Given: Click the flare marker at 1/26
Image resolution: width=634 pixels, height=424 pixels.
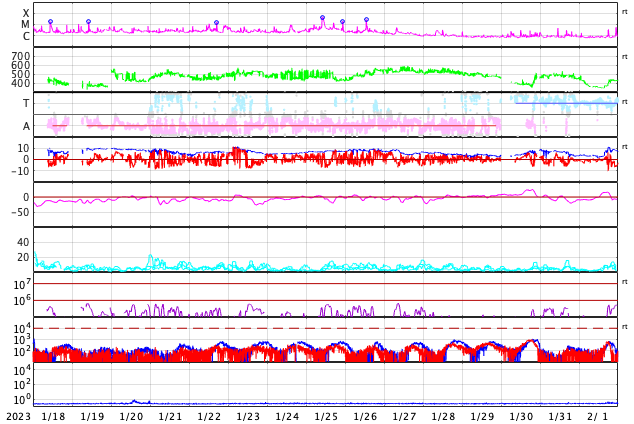Looking at the screenshot, I should point(366,19).
